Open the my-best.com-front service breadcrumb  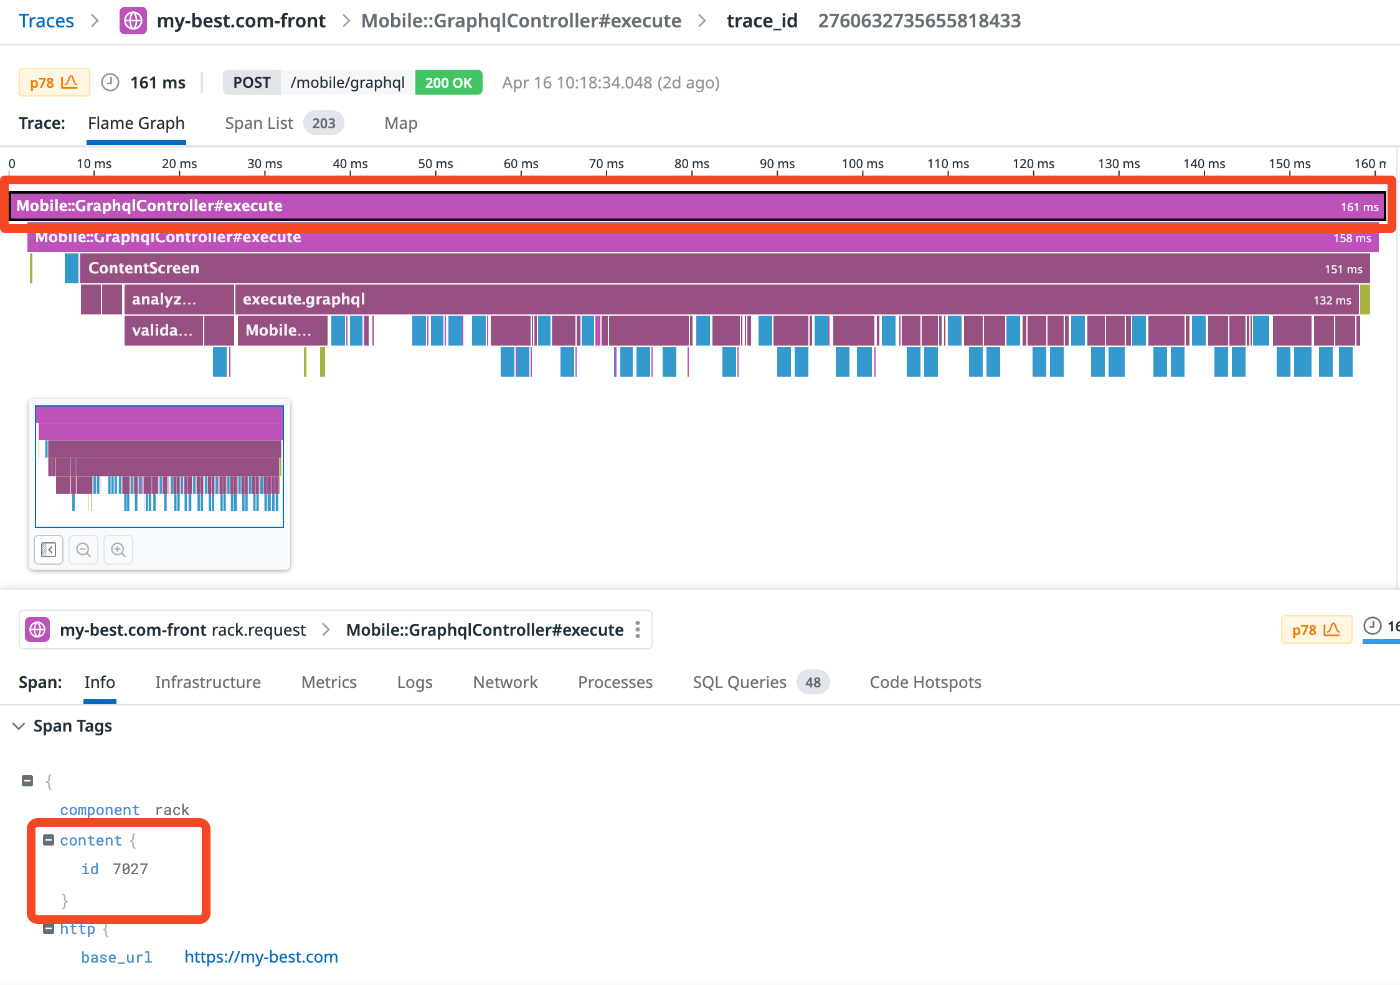[x=241, y=21]
